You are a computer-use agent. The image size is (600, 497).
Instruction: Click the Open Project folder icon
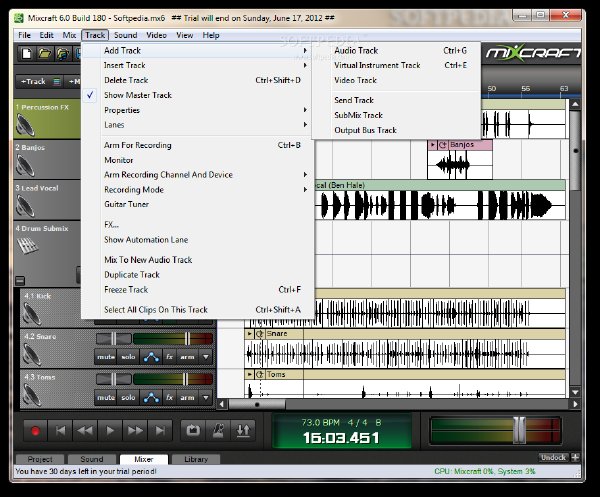pyautogui.click(x=44, y=54)
